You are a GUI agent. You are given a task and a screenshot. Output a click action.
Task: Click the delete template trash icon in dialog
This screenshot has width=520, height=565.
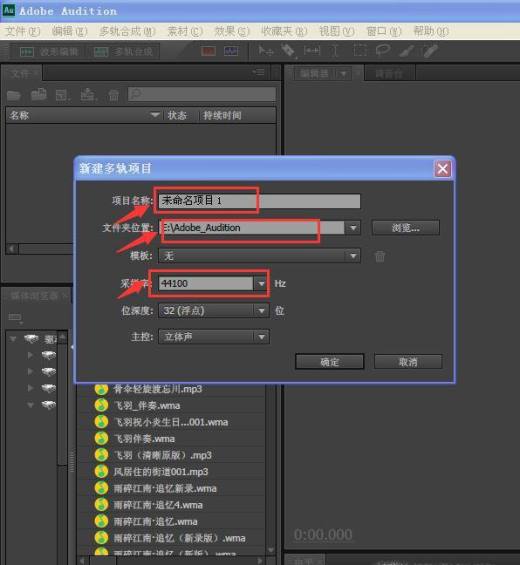point(379,257)
